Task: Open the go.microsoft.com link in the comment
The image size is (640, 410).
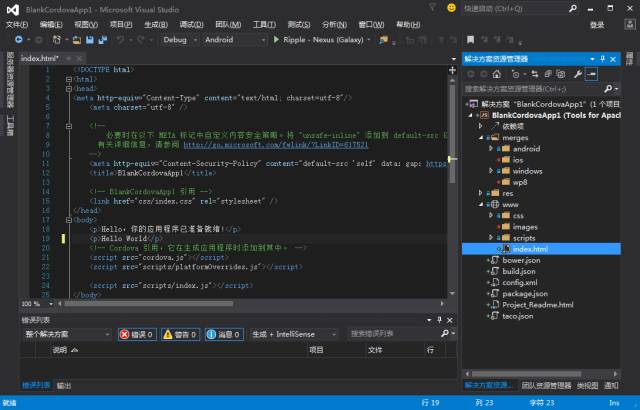Action: [276, 145]
